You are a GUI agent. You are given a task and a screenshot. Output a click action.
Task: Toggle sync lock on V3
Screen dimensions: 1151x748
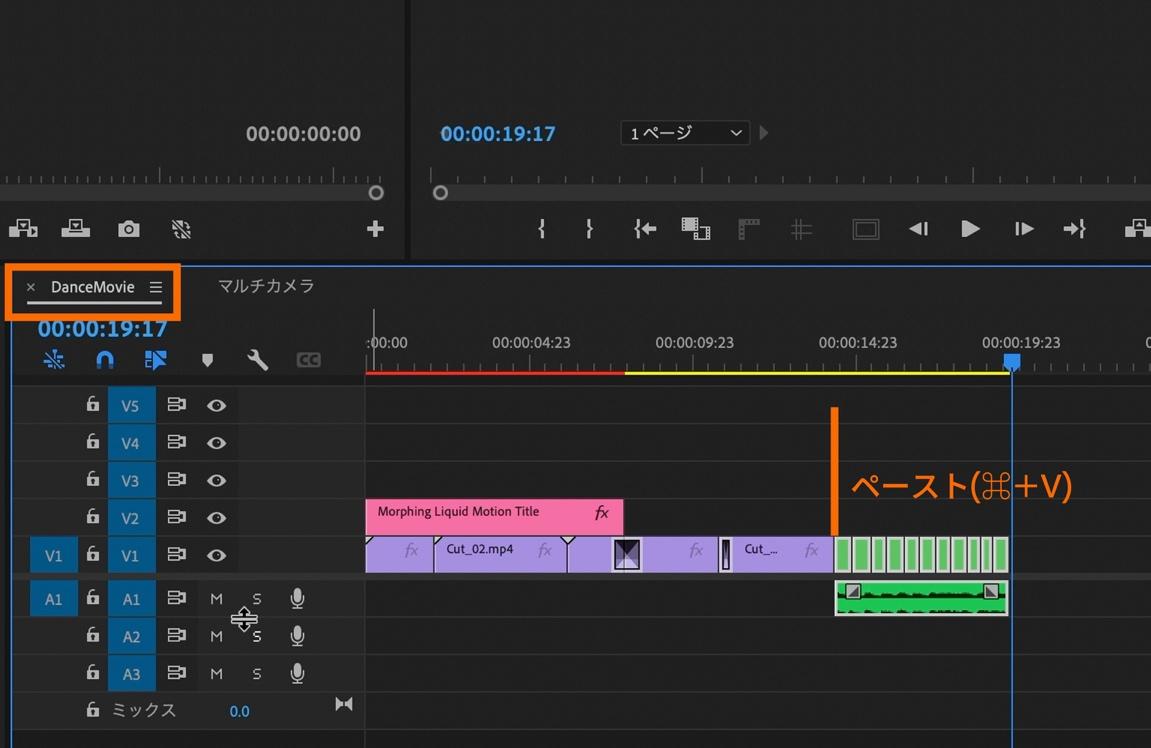[x=176, y=479]
